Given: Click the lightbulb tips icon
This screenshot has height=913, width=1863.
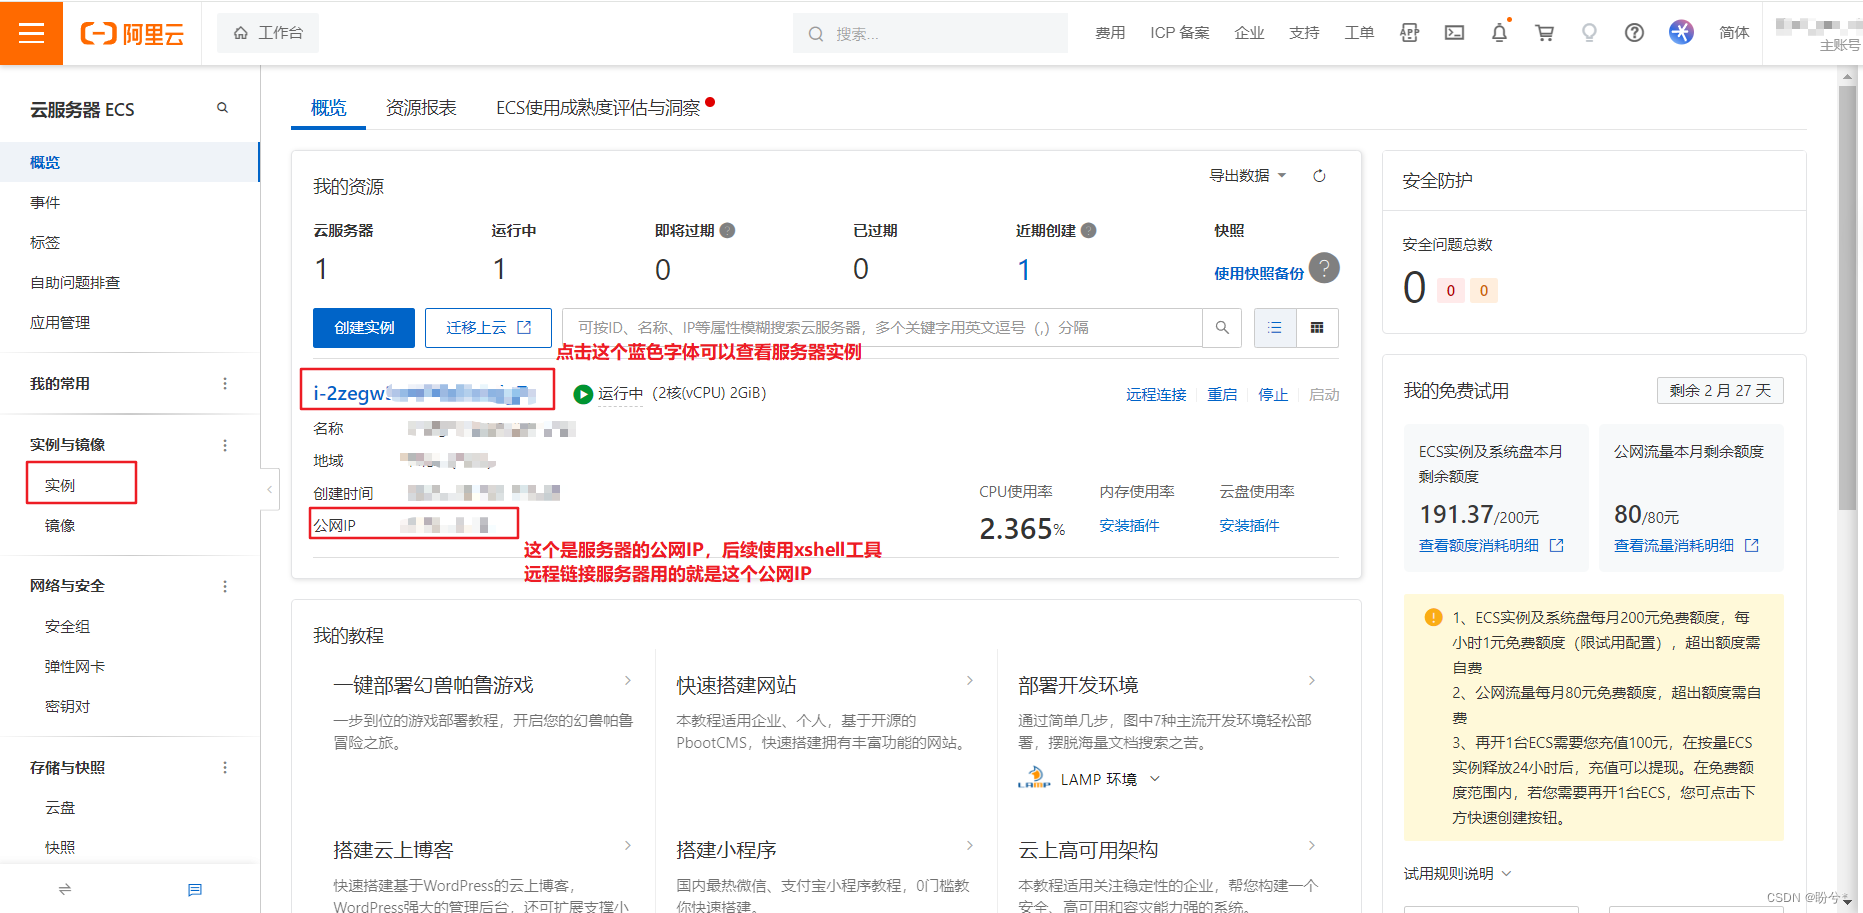Looking at the screenshot, I should (1589, 33).
